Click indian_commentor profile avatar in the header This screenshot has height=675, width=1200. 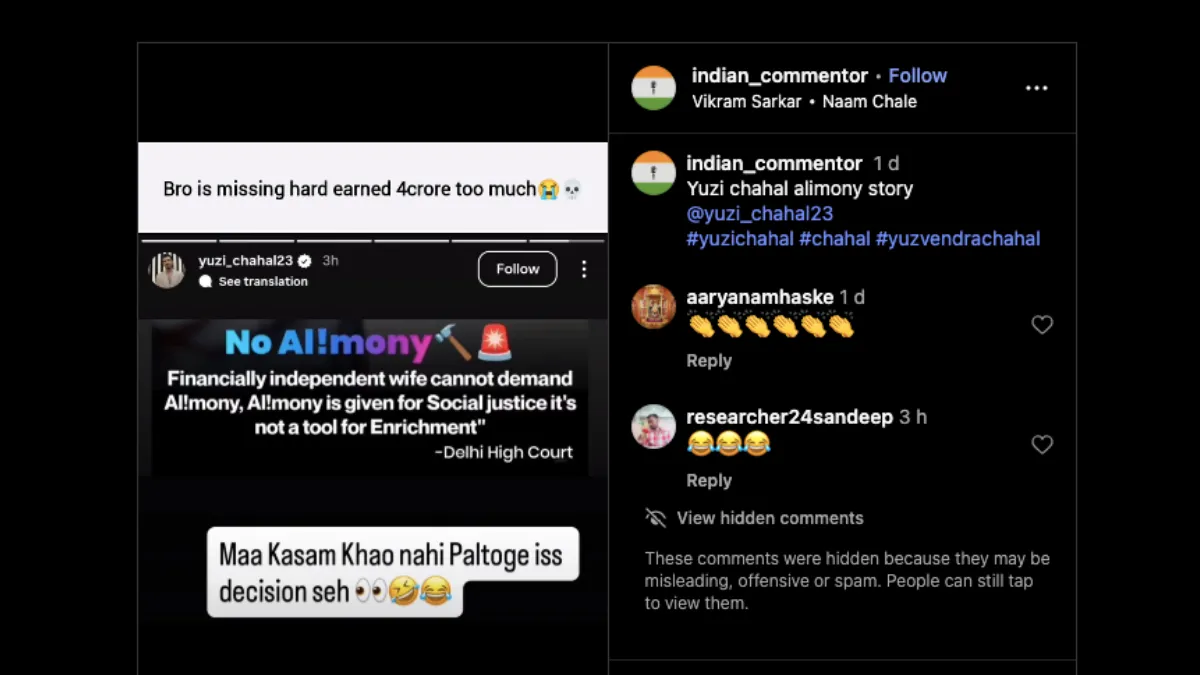[x=653, y=88]
